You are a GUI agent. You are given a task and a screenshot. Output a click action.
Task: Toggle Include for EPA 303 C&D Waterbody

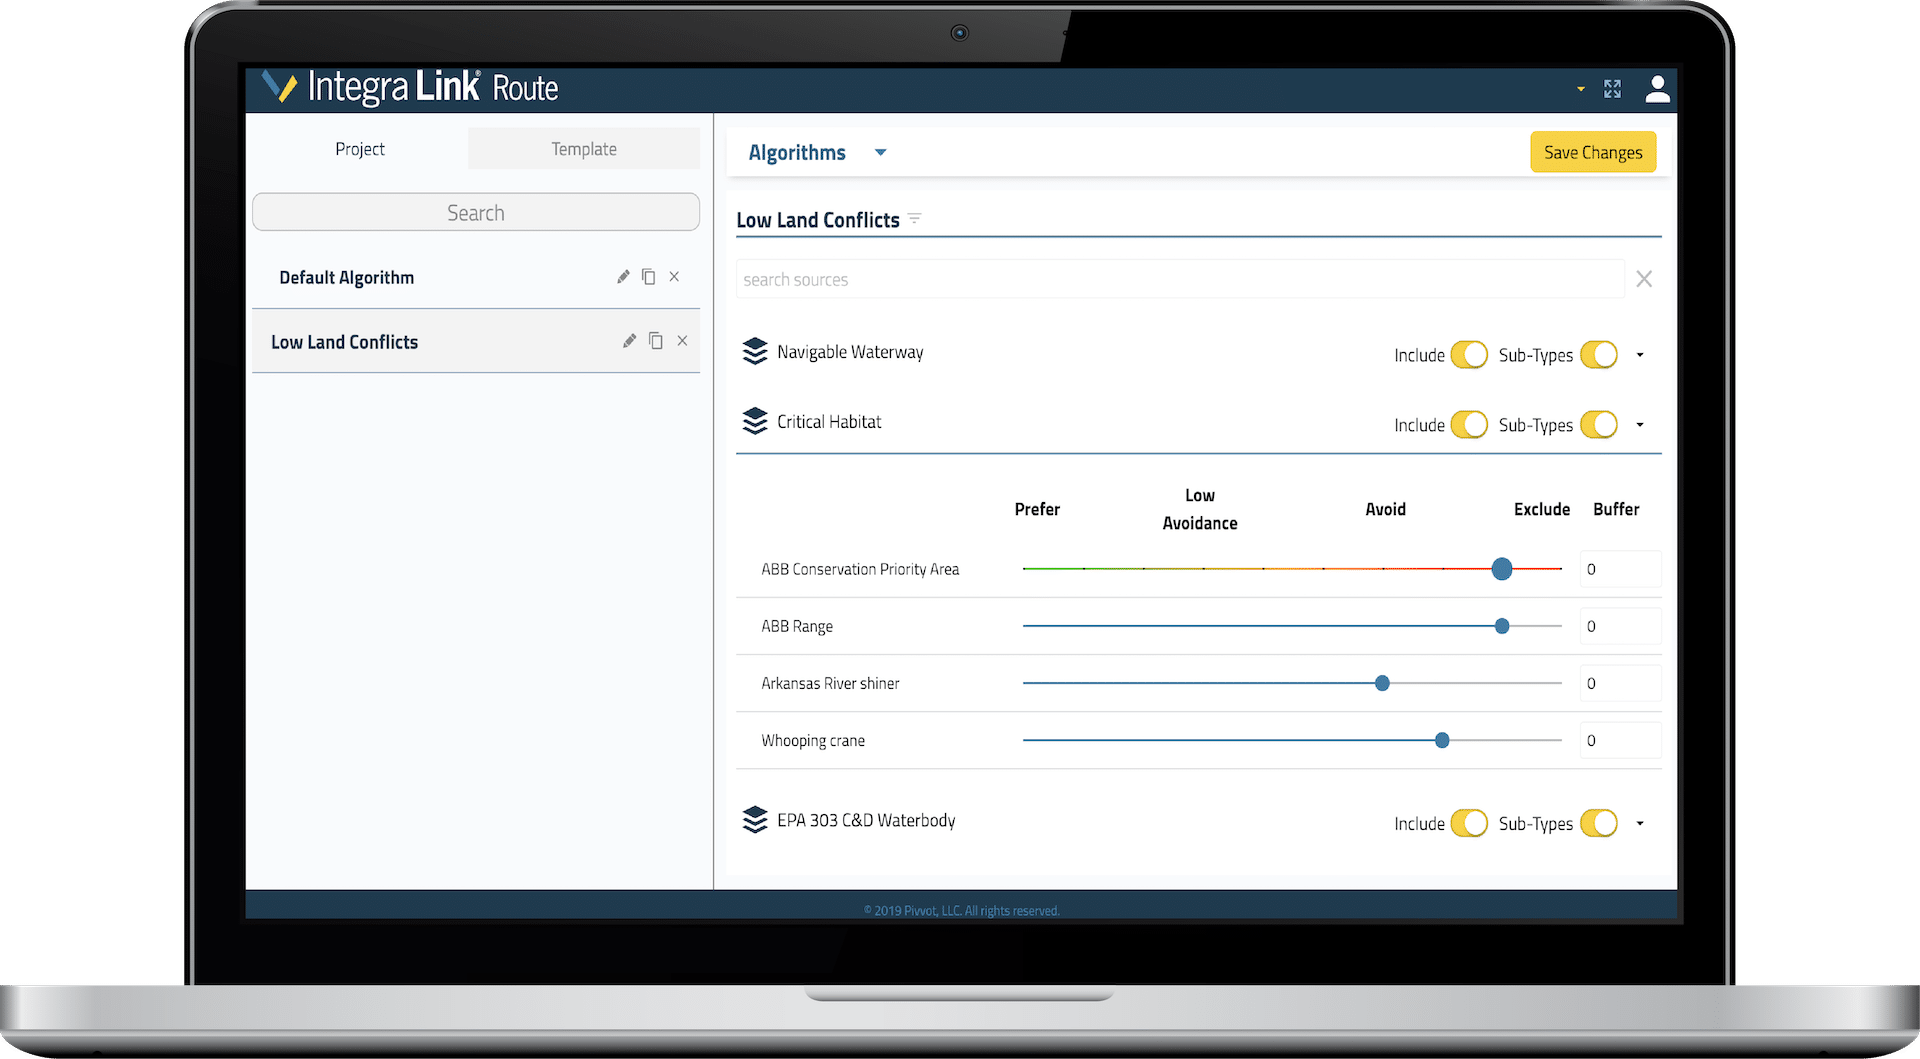tap(1468, 823)
